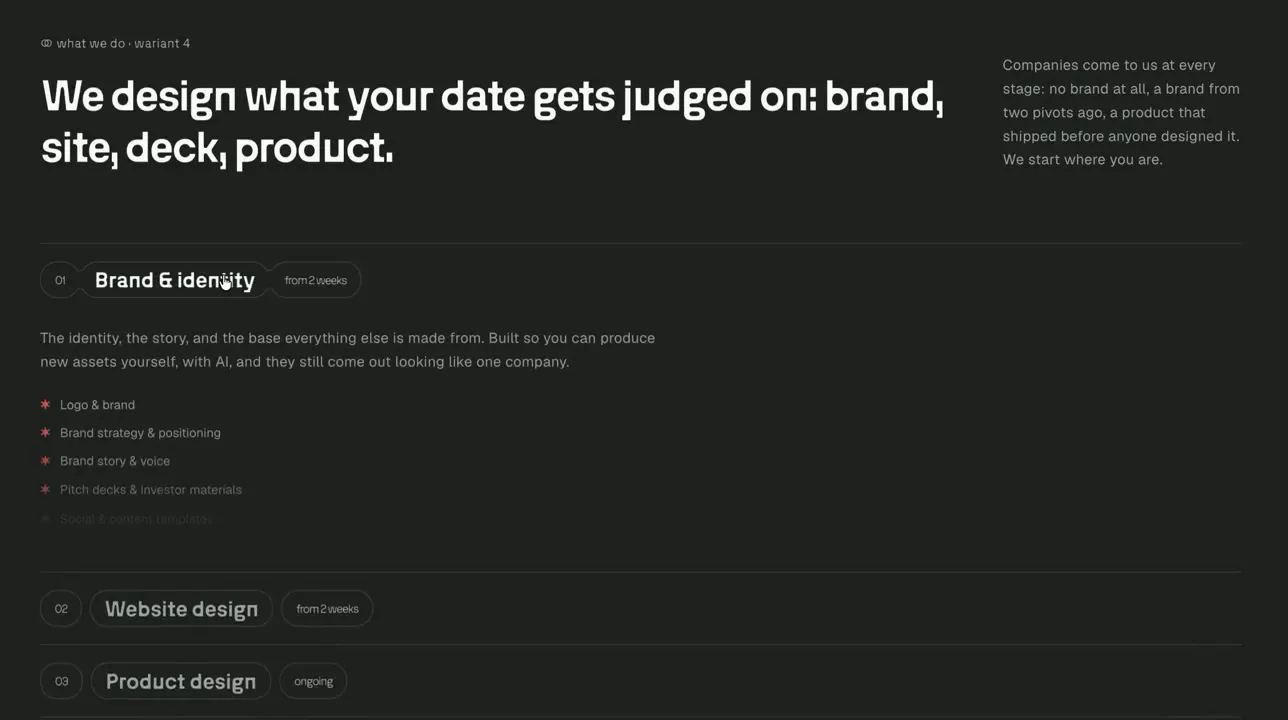
Task: Expand the Product design section
Action: pyautogui.click(x=181, y=681)
